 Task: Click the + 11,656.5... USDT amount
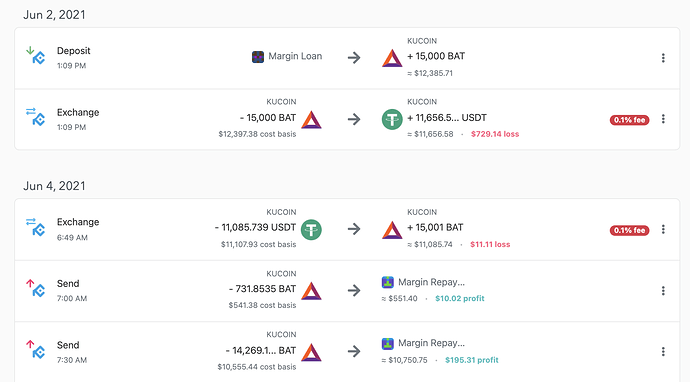click(x=447, y=118)
